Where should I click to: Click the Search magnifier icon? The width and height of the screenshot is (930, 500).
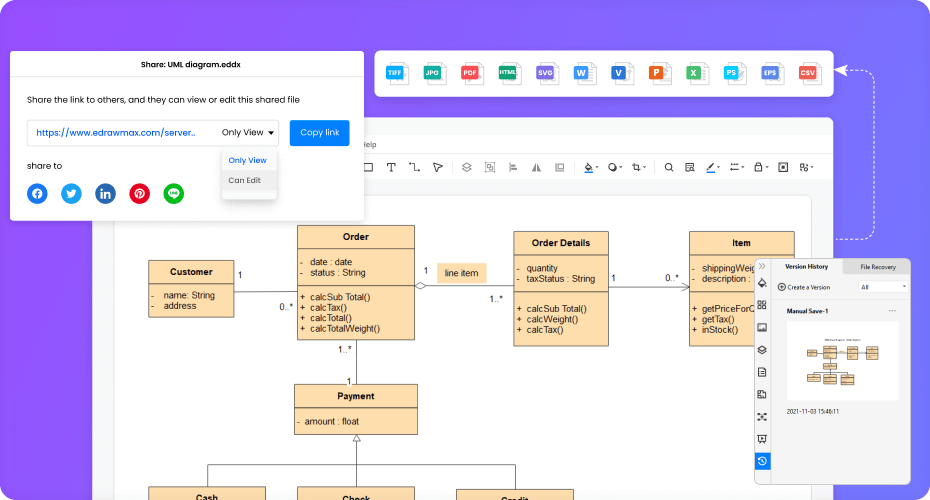(x=668, y=167)
